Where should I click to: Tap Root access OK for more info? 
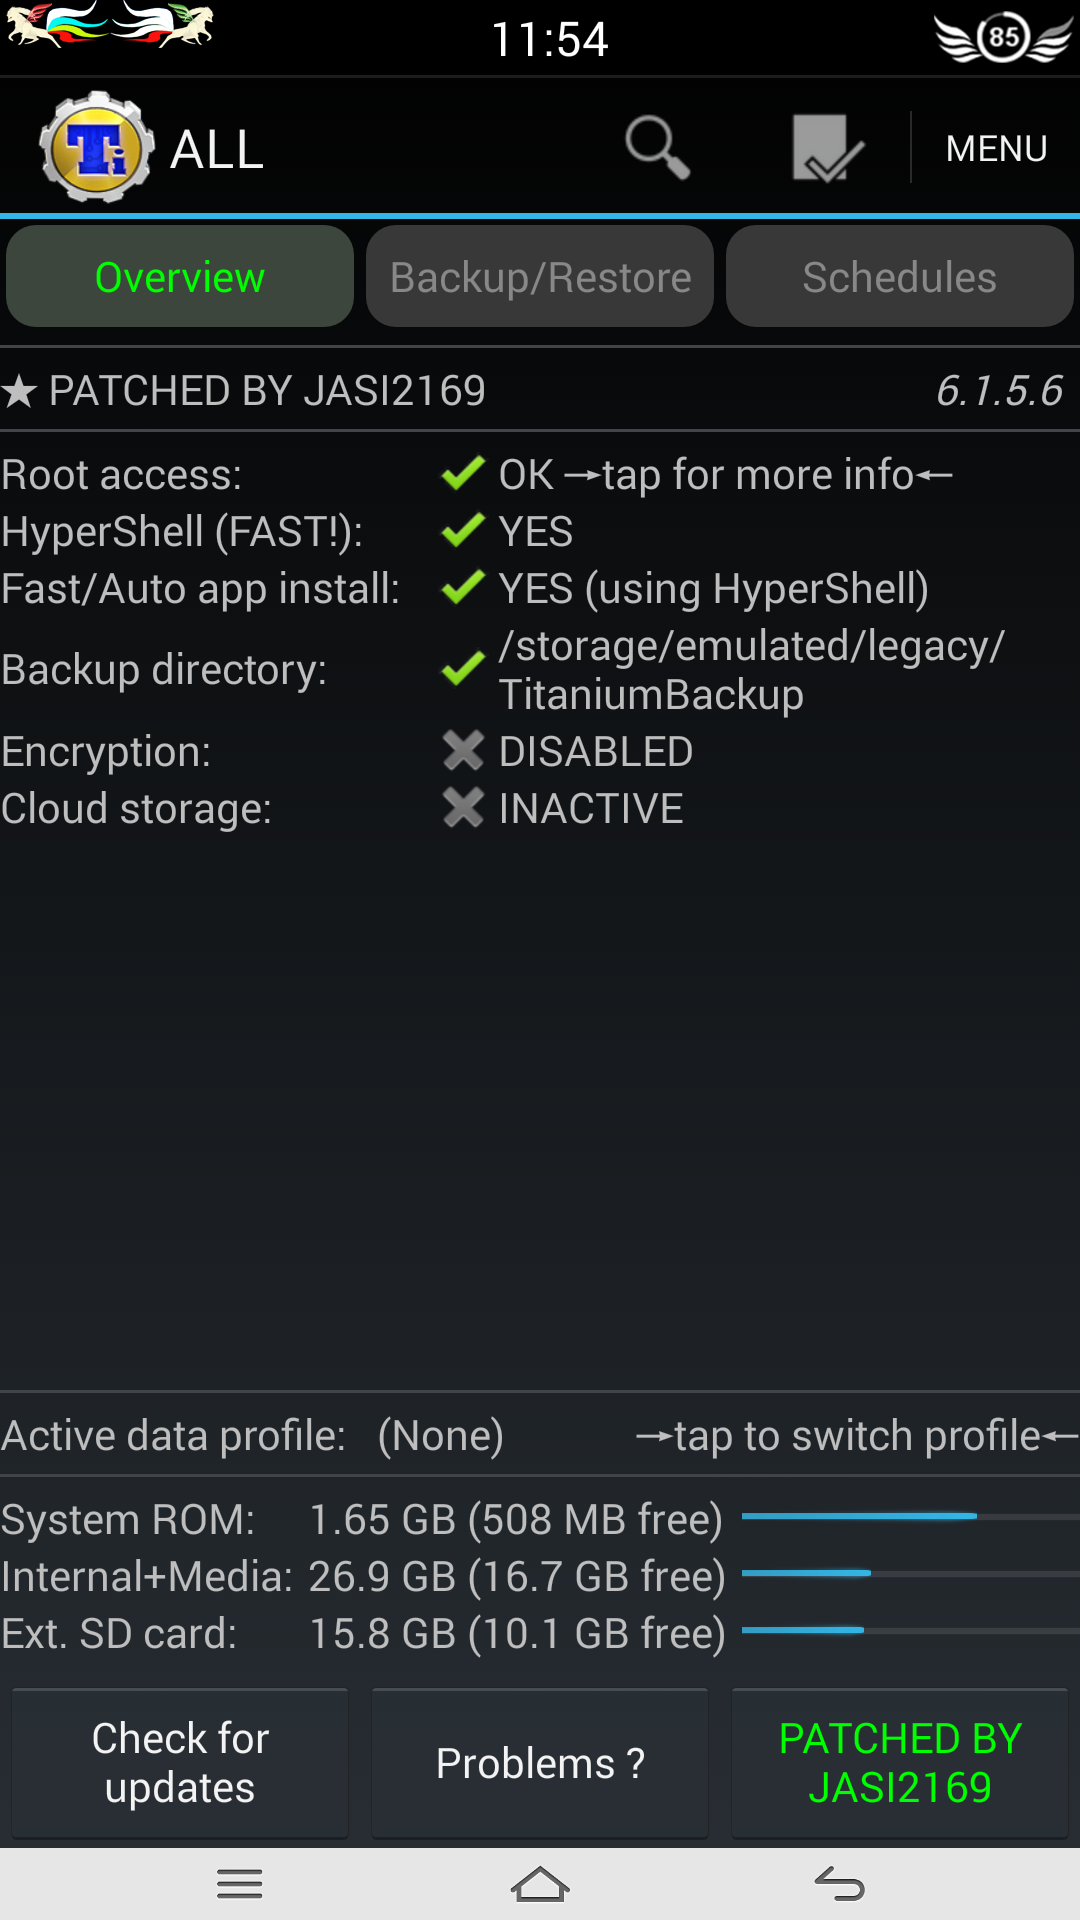click(725, 475)
